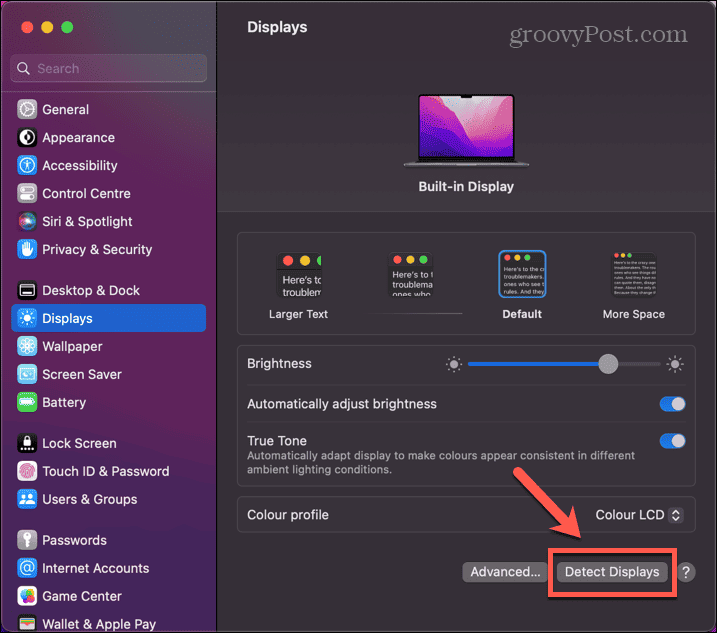This screenshot has width=717, height=633.
Task: Open Control Centre in the sidebar
Action: click(108, 193)
